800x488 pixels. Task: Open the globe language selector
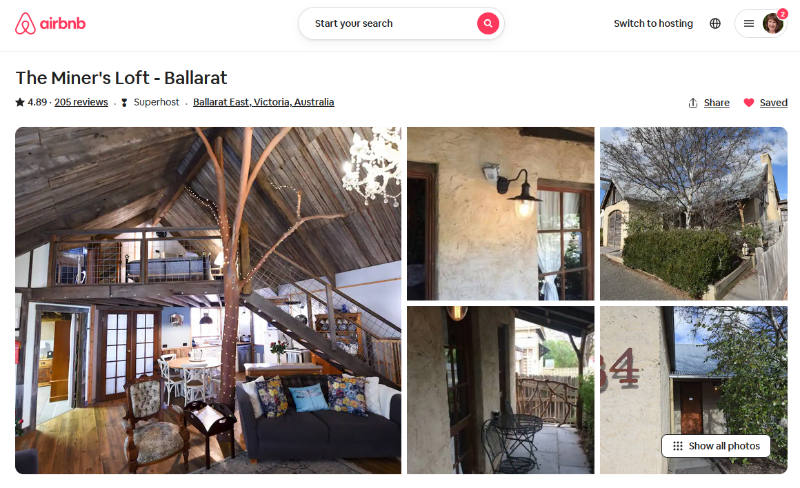[715, 23]
